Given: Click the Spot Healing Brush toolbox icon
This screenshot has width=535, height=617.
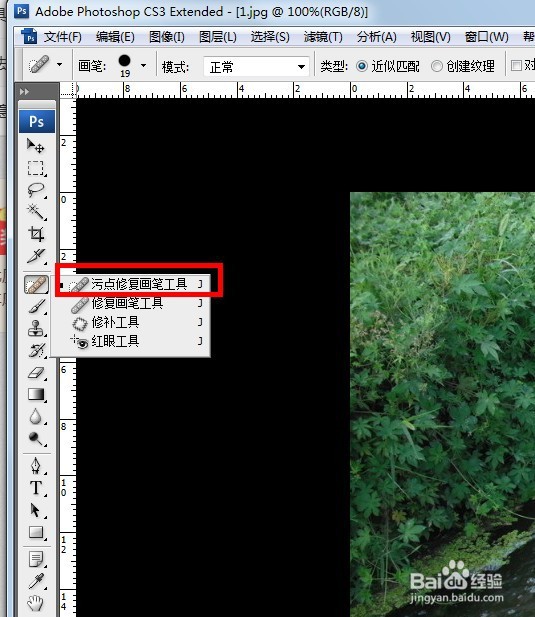Looking at the screenshot, I should tap(36, 284).
